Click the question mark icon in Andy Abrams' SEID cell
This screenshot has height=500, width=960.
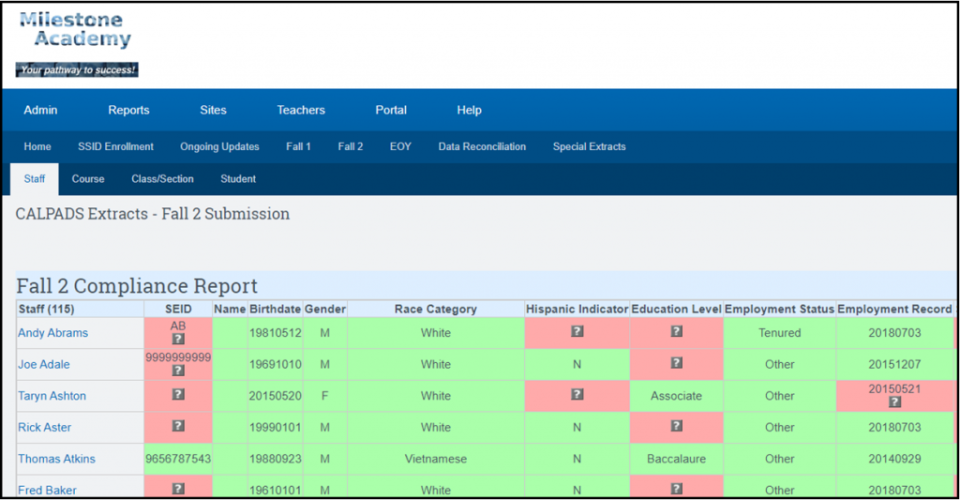coord(178,338)
